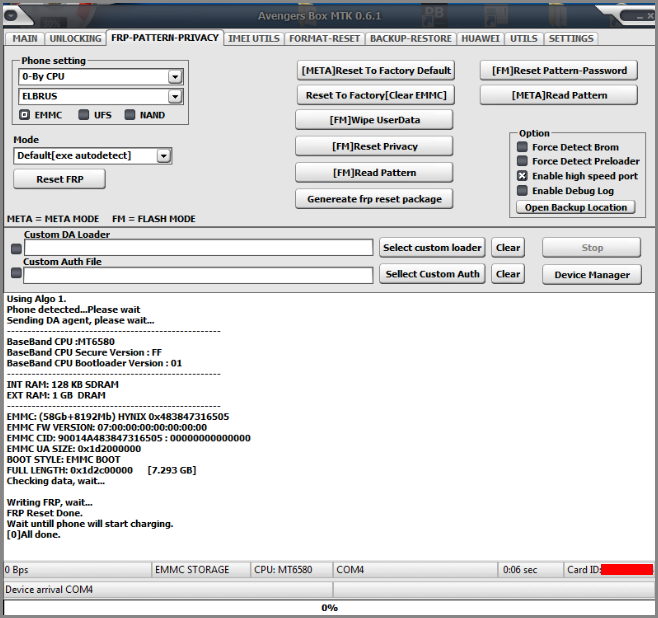Select the UTILS tab
658x618 pixels.
point(524,39)
